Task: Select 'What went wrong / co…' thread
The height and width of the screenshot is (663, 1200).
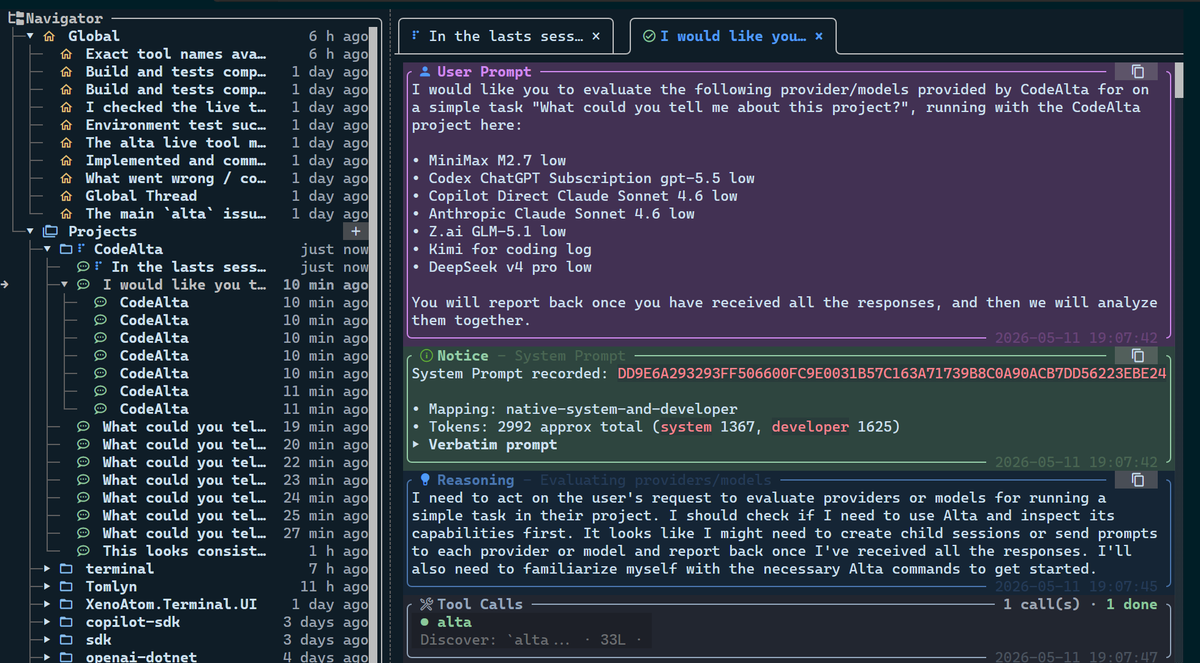Action: coord(176,178)
